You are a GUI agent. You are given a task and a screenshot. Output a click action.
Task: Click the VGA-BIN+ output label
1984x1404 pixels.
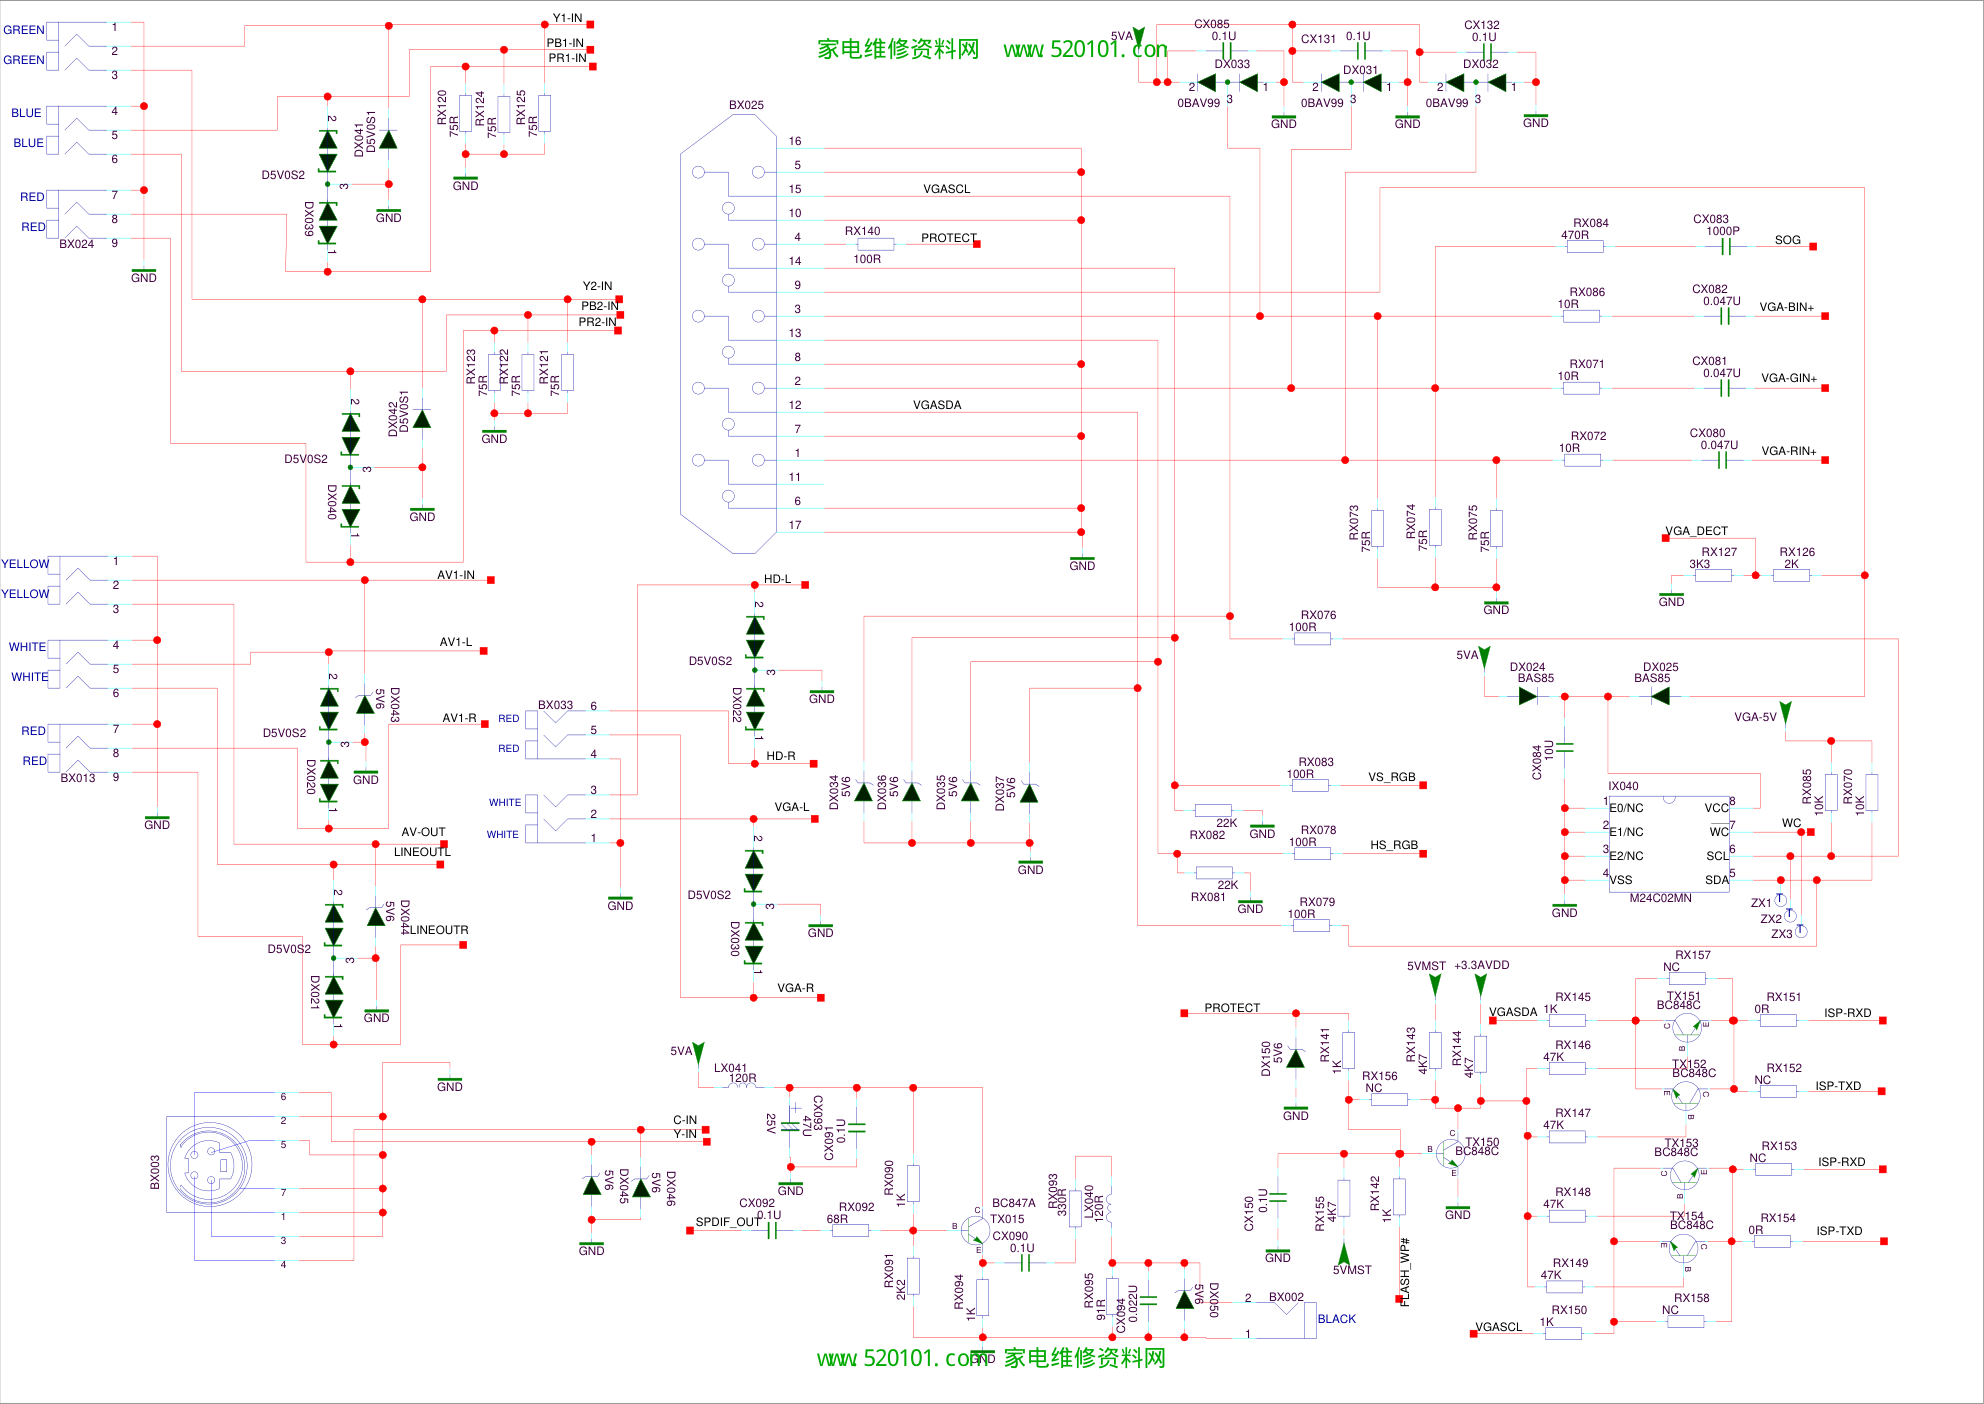click(x=1786, y=307)
